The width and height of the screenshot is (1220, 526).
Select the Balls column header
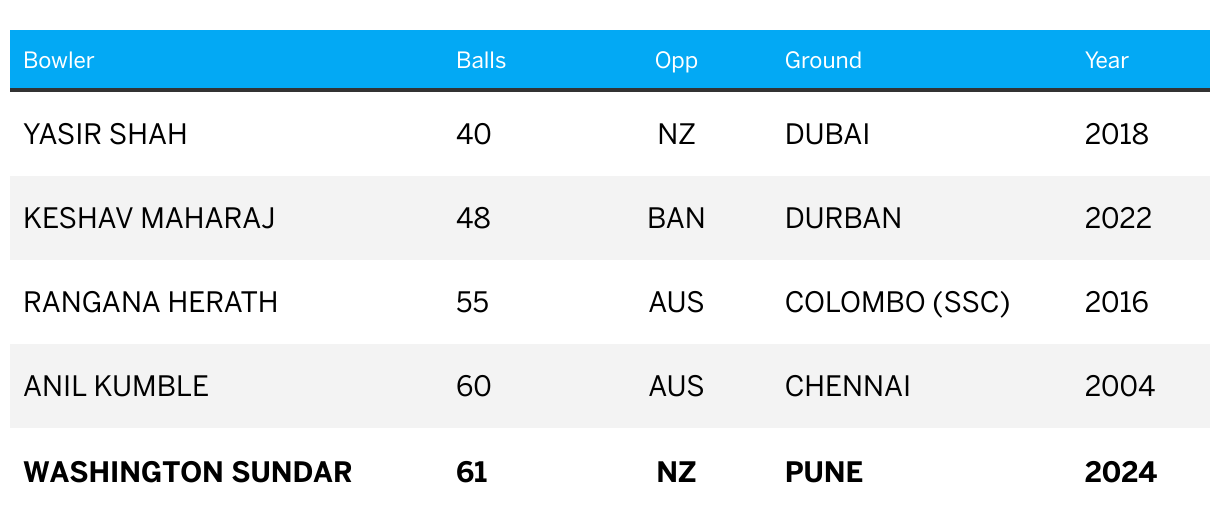481,60
